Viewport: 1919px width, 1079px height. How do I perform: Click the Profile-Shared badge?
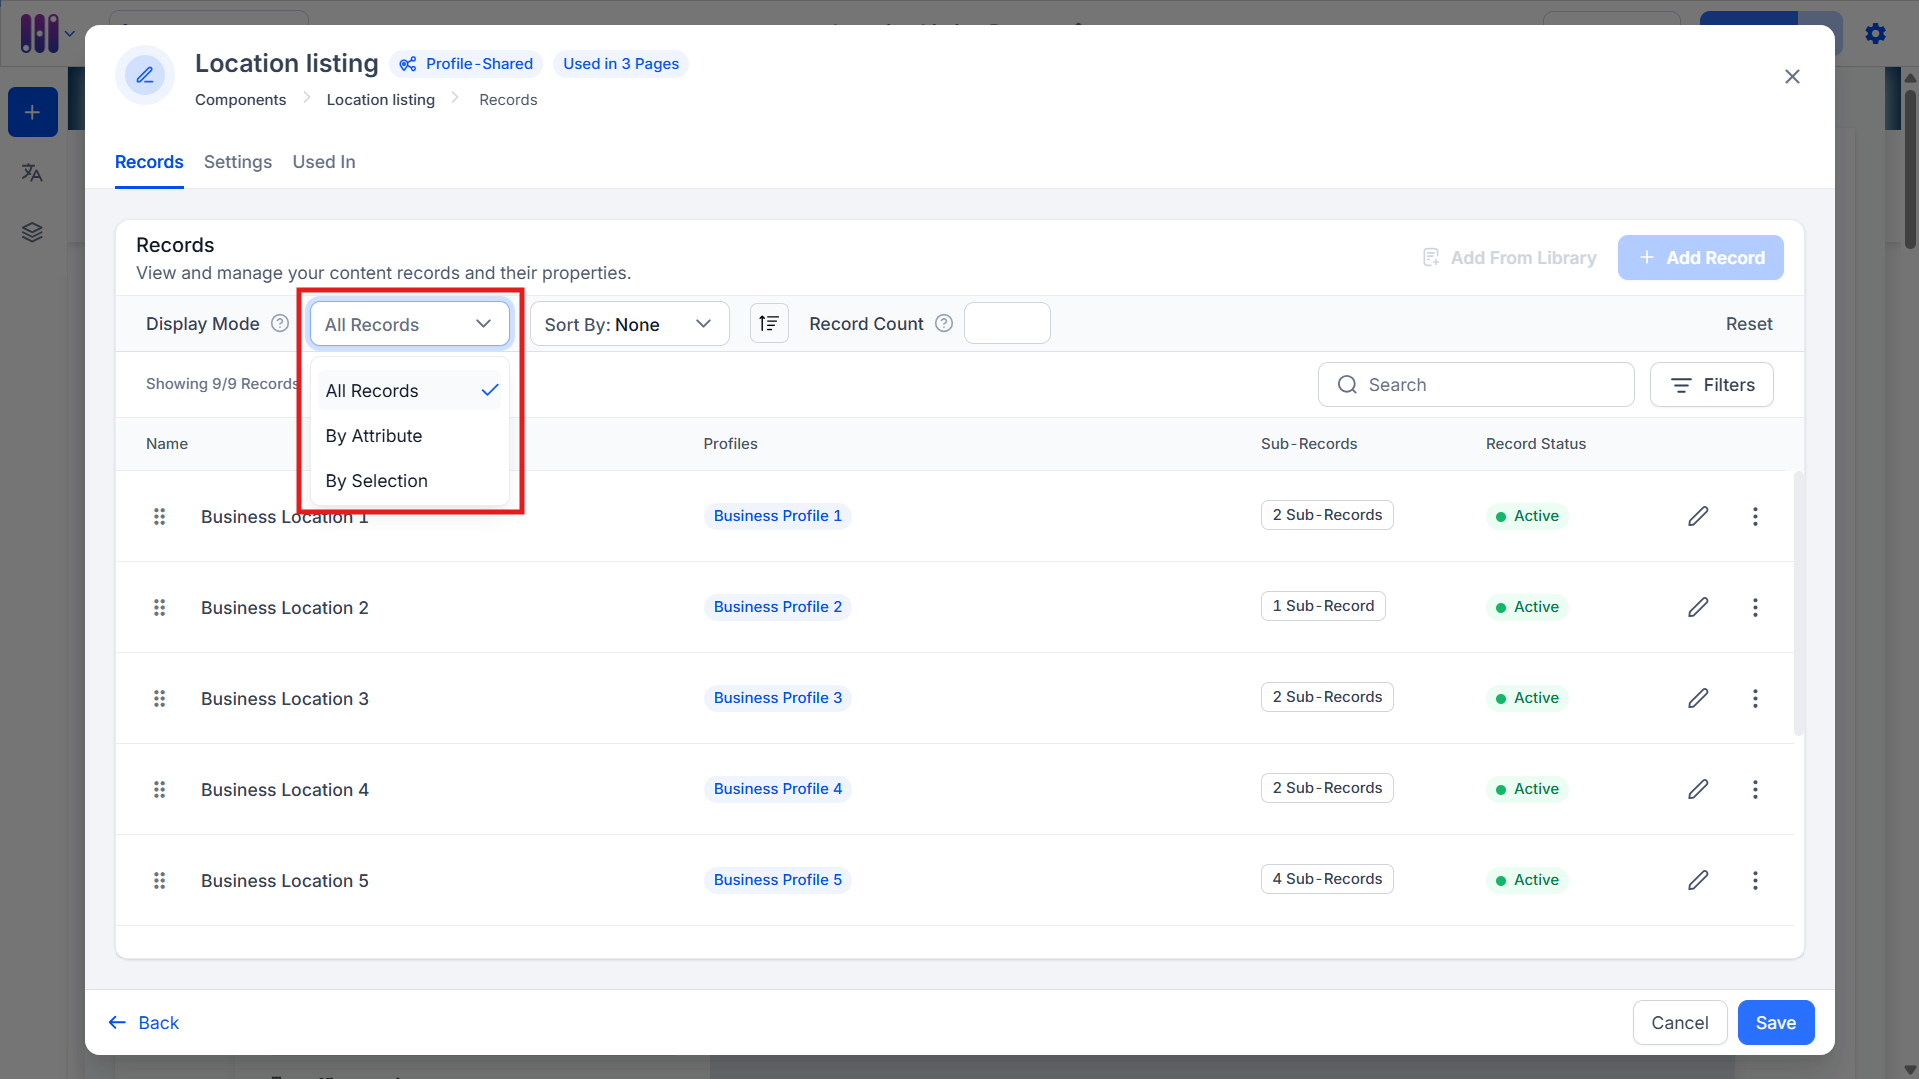point(466,64)
